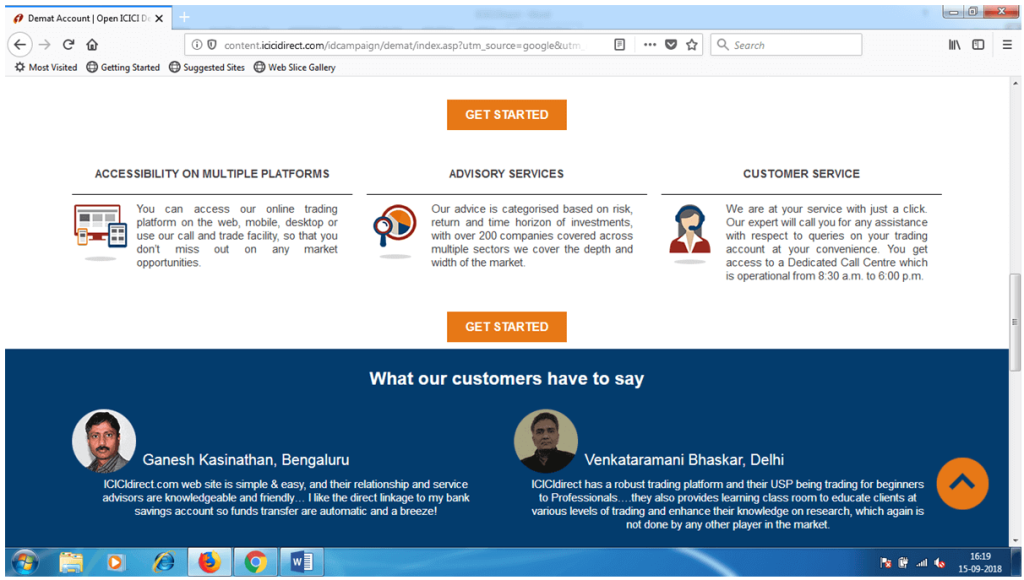Open Web Slice Gallery bookmark
The height and width of the screenshot is (580, 1024).
point(295,67)
